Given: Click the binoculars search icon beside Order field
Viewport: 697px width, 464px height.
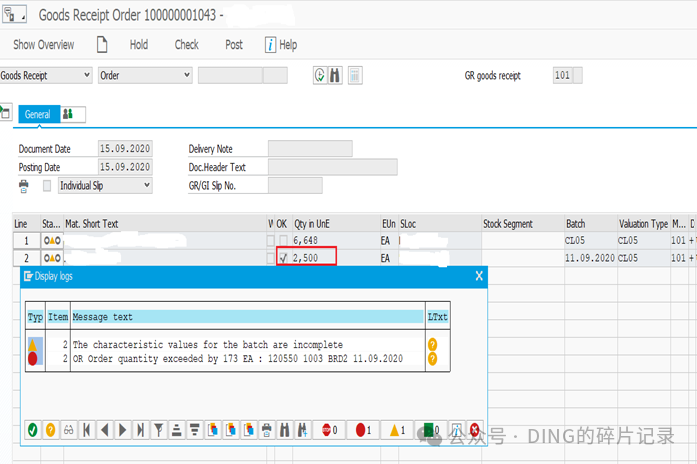Looking at the screenshot, I should click(x=335, y=75).
